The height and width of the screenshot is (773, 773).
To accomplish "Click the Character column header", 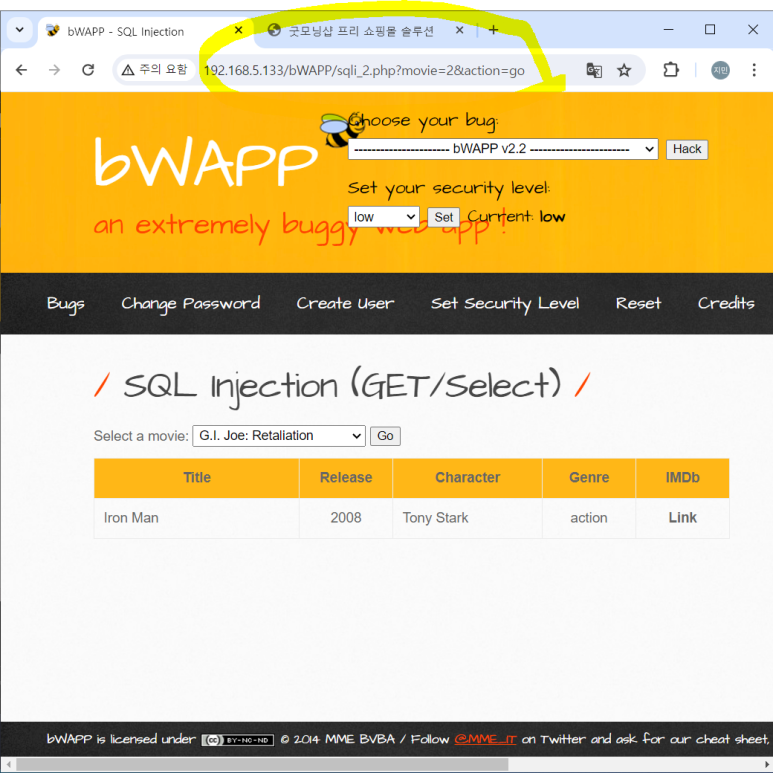I will (x=467, y=478).
